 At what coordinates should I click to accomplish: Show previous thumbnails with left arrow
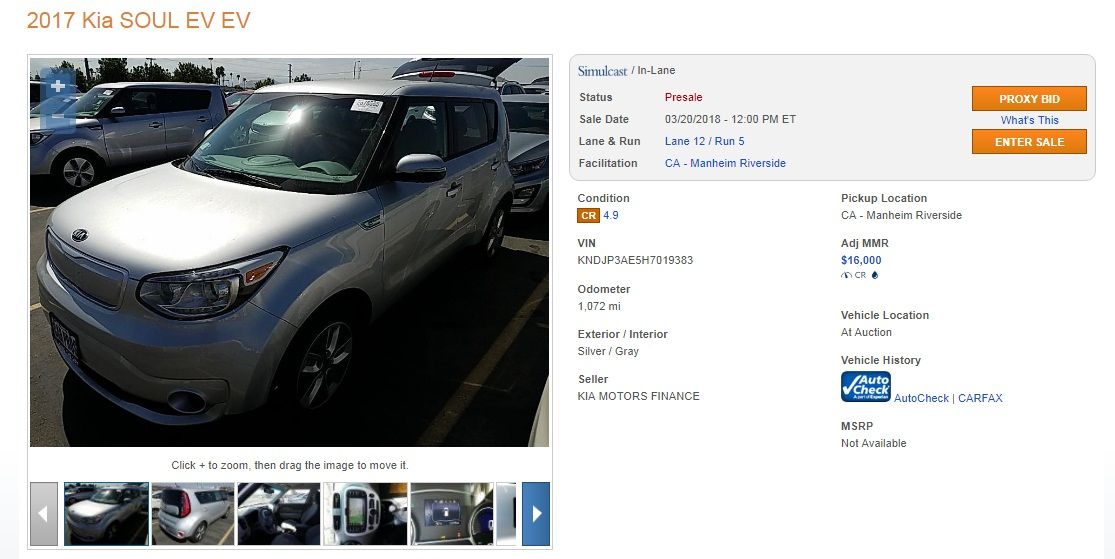click(x=43, y=514)
